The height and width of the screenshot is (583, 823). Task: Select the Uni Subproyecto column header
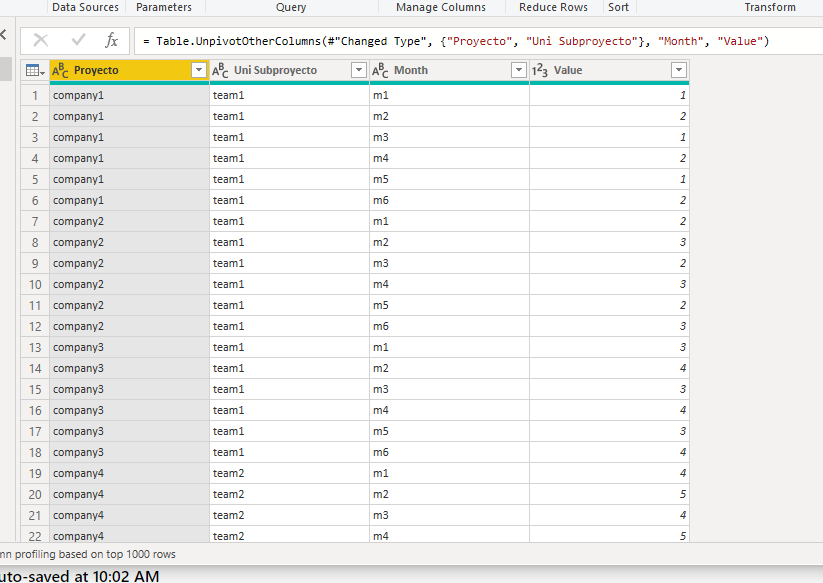[x=289, y=70]
